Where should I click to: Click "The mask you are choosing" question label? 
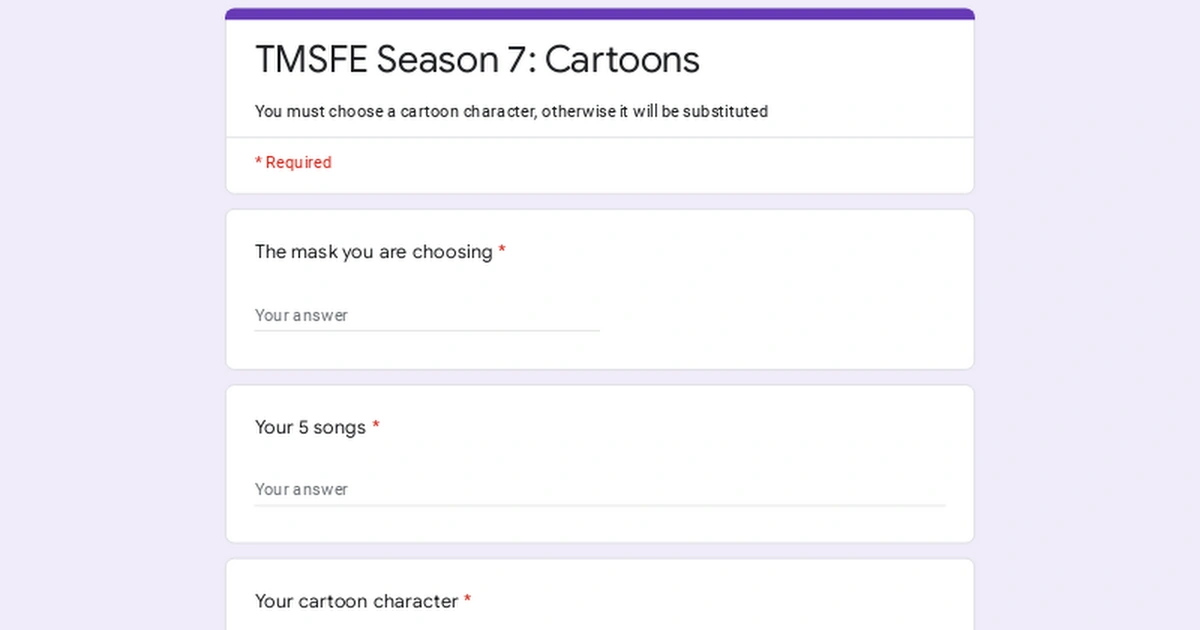click(x=373, y=252)
